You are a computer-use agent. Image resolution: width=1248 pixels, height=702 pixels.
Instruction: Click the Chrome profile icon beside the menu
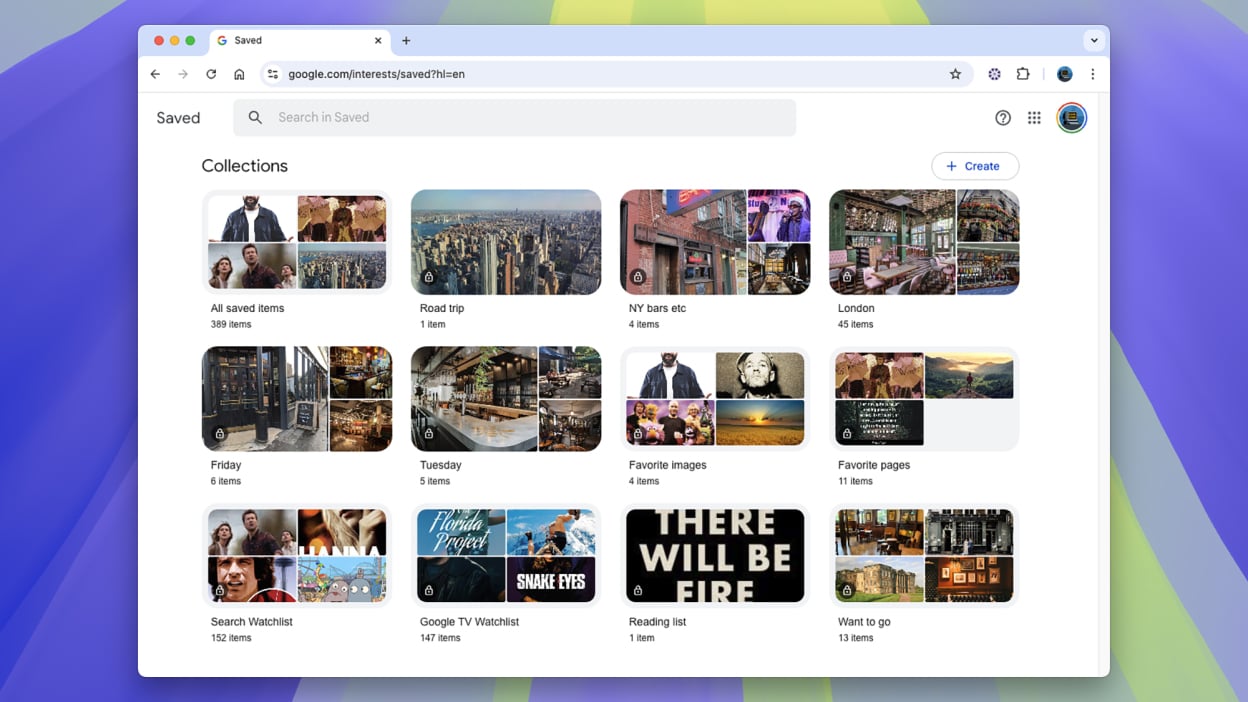pos(1064,73)
